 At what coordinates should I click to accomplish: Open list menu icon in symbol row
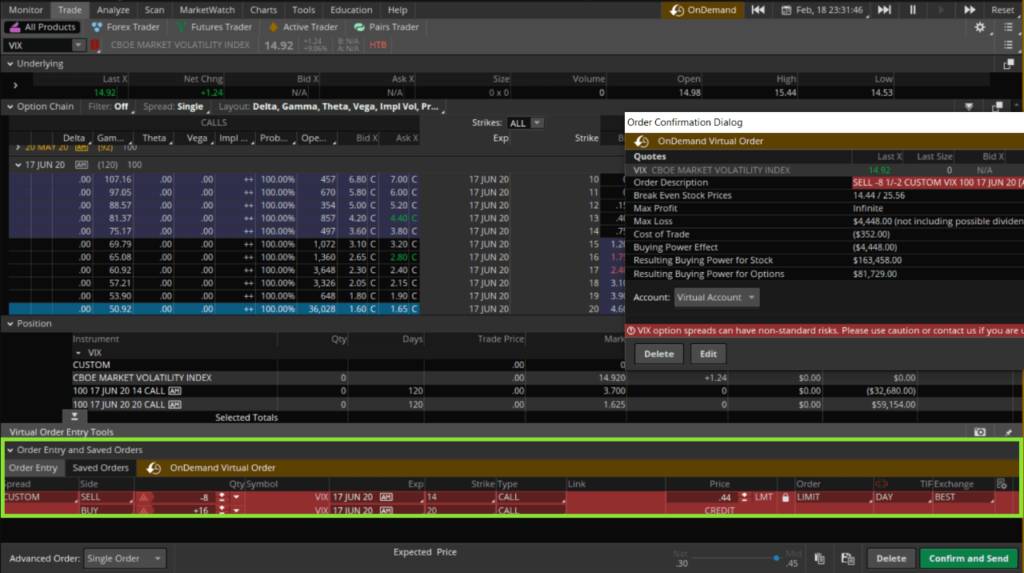coord(1008,45)
